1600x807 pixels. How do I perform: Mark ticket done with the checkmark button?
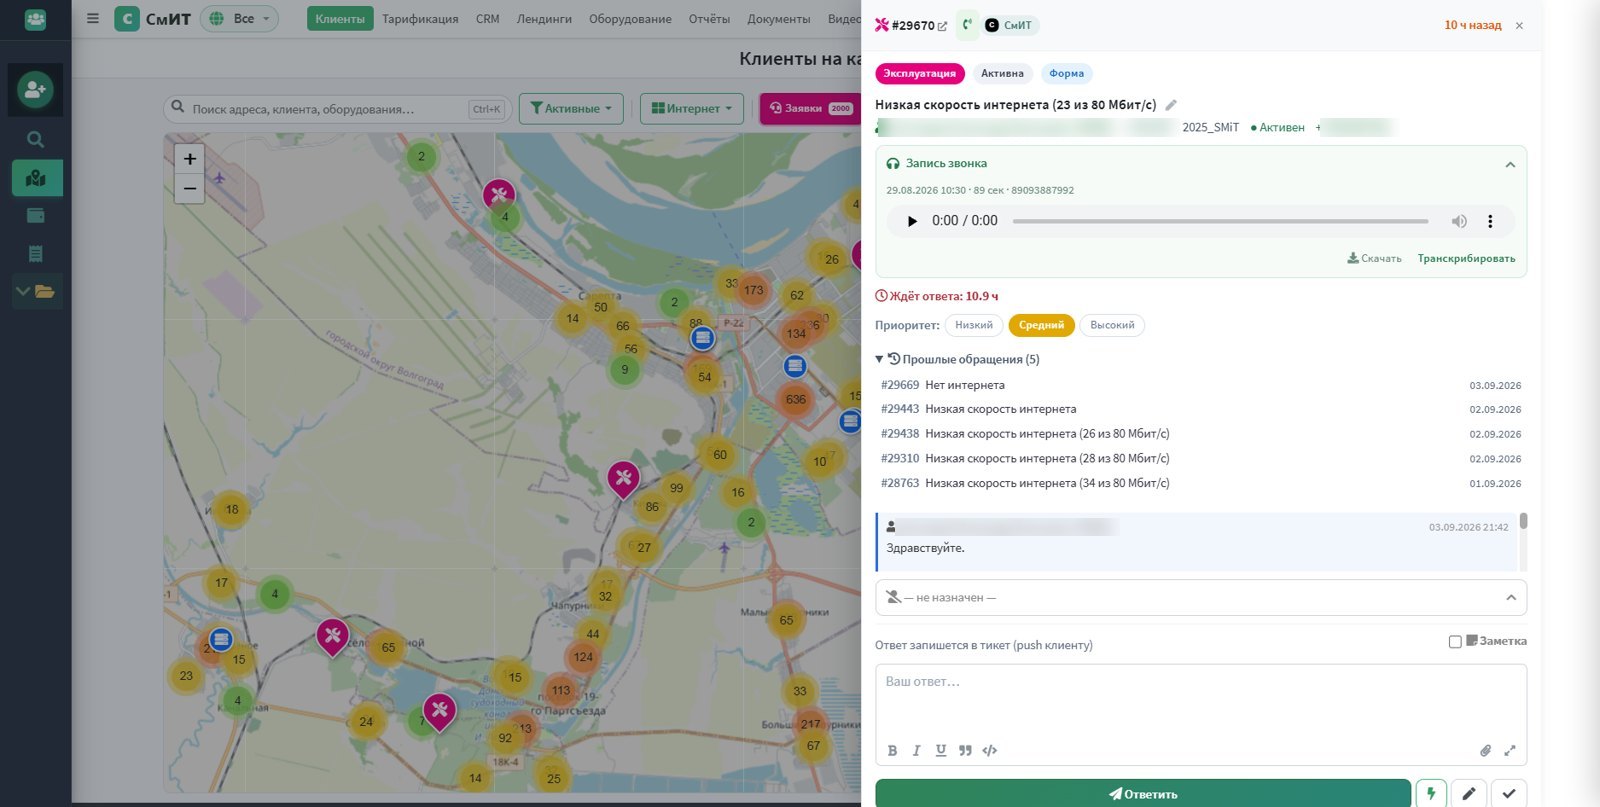point(1508,793)
